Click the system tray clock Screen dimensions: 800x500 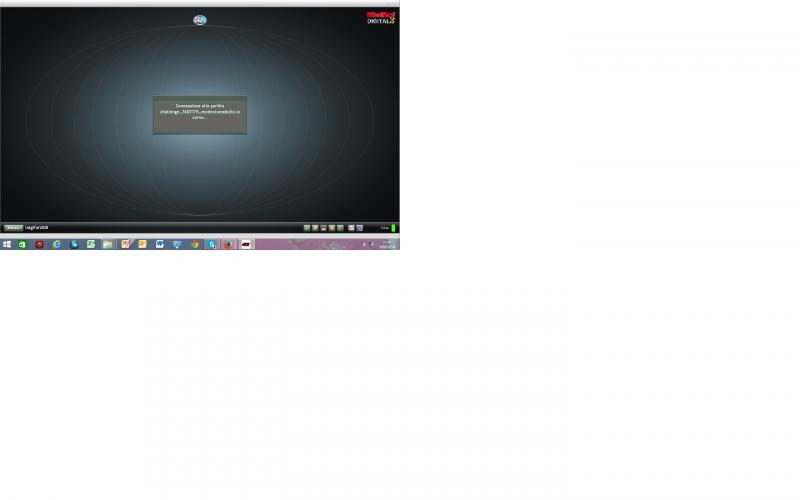coord(388,244)
